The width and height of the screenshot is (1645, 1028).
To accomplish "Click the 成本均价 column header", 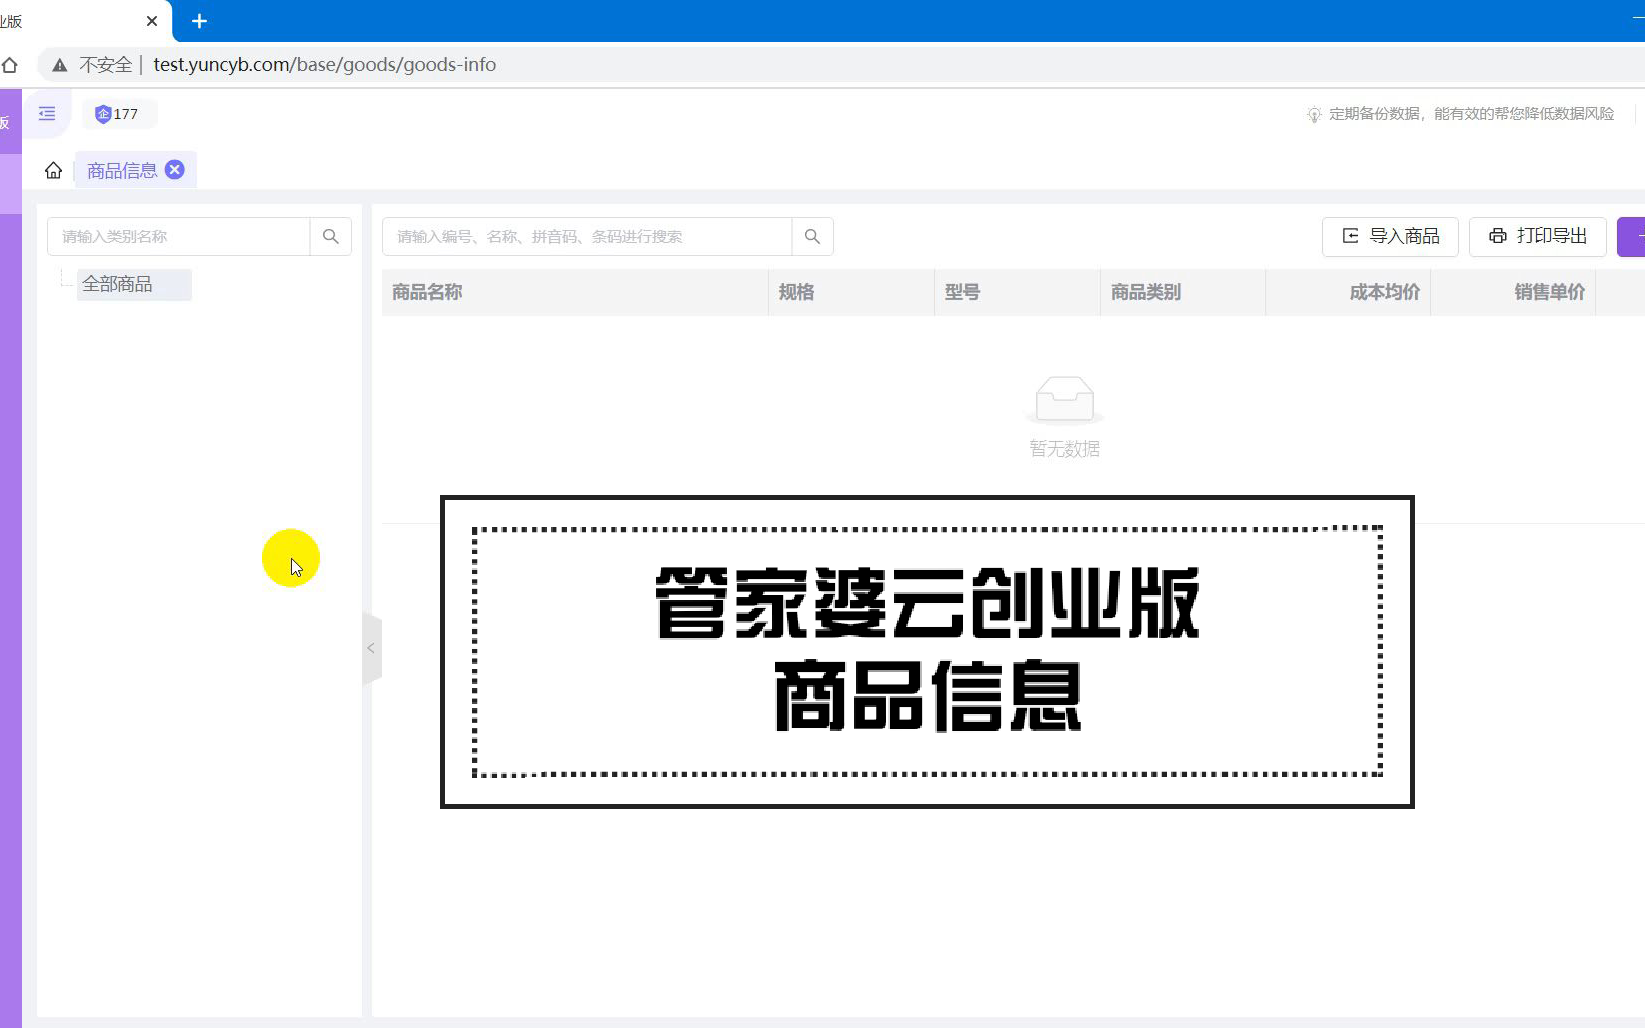I will tap(1384, 292).
